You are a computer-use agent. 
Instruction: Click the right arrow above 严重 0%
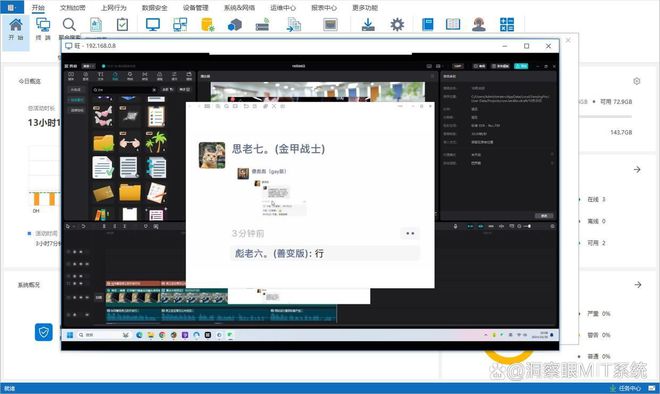pyautogui.click(x=638, y=285)
